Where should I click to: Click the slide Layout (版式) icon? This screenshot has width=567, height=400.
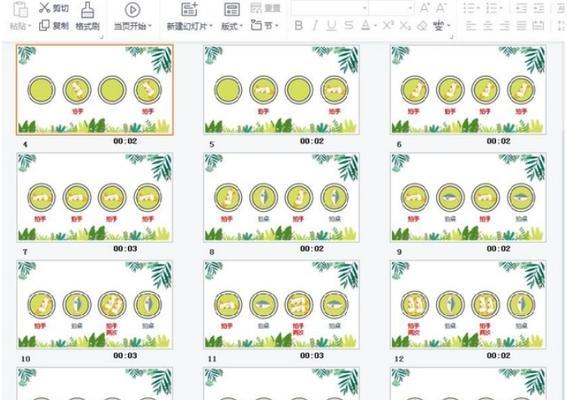(x=232, y=10)
